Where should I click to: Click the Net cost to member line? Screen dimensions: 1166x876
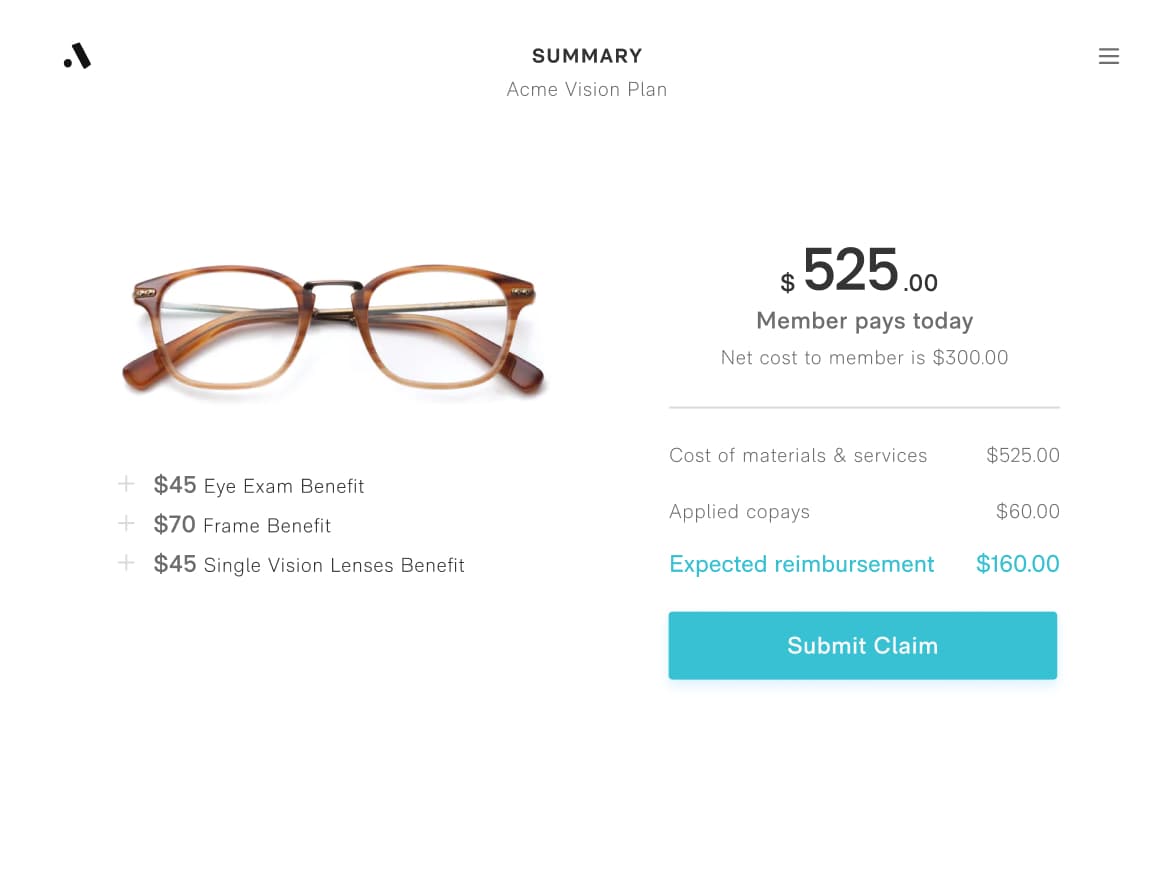[864, 358]
